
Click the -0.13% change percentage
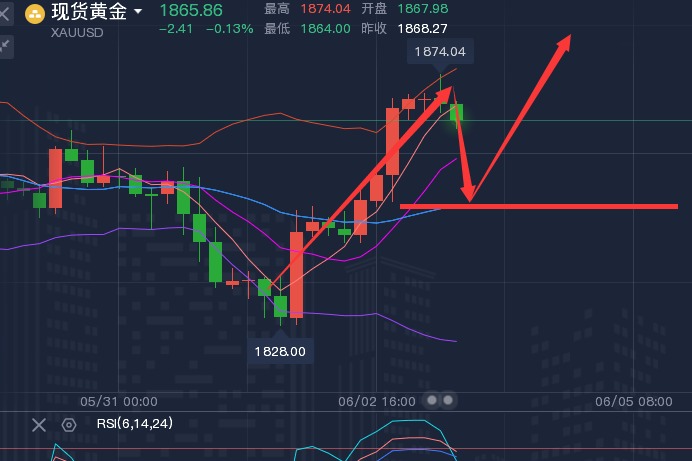point(230,29)
